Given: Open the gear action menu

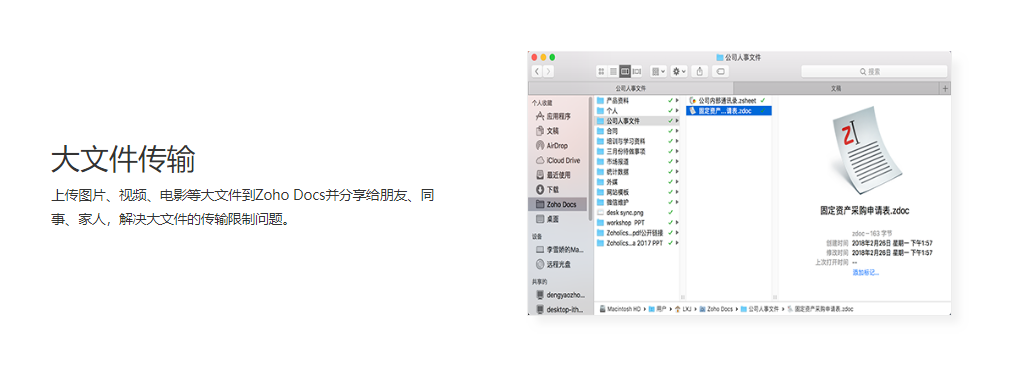Looking at the screenshot, I should click(680, 71).
